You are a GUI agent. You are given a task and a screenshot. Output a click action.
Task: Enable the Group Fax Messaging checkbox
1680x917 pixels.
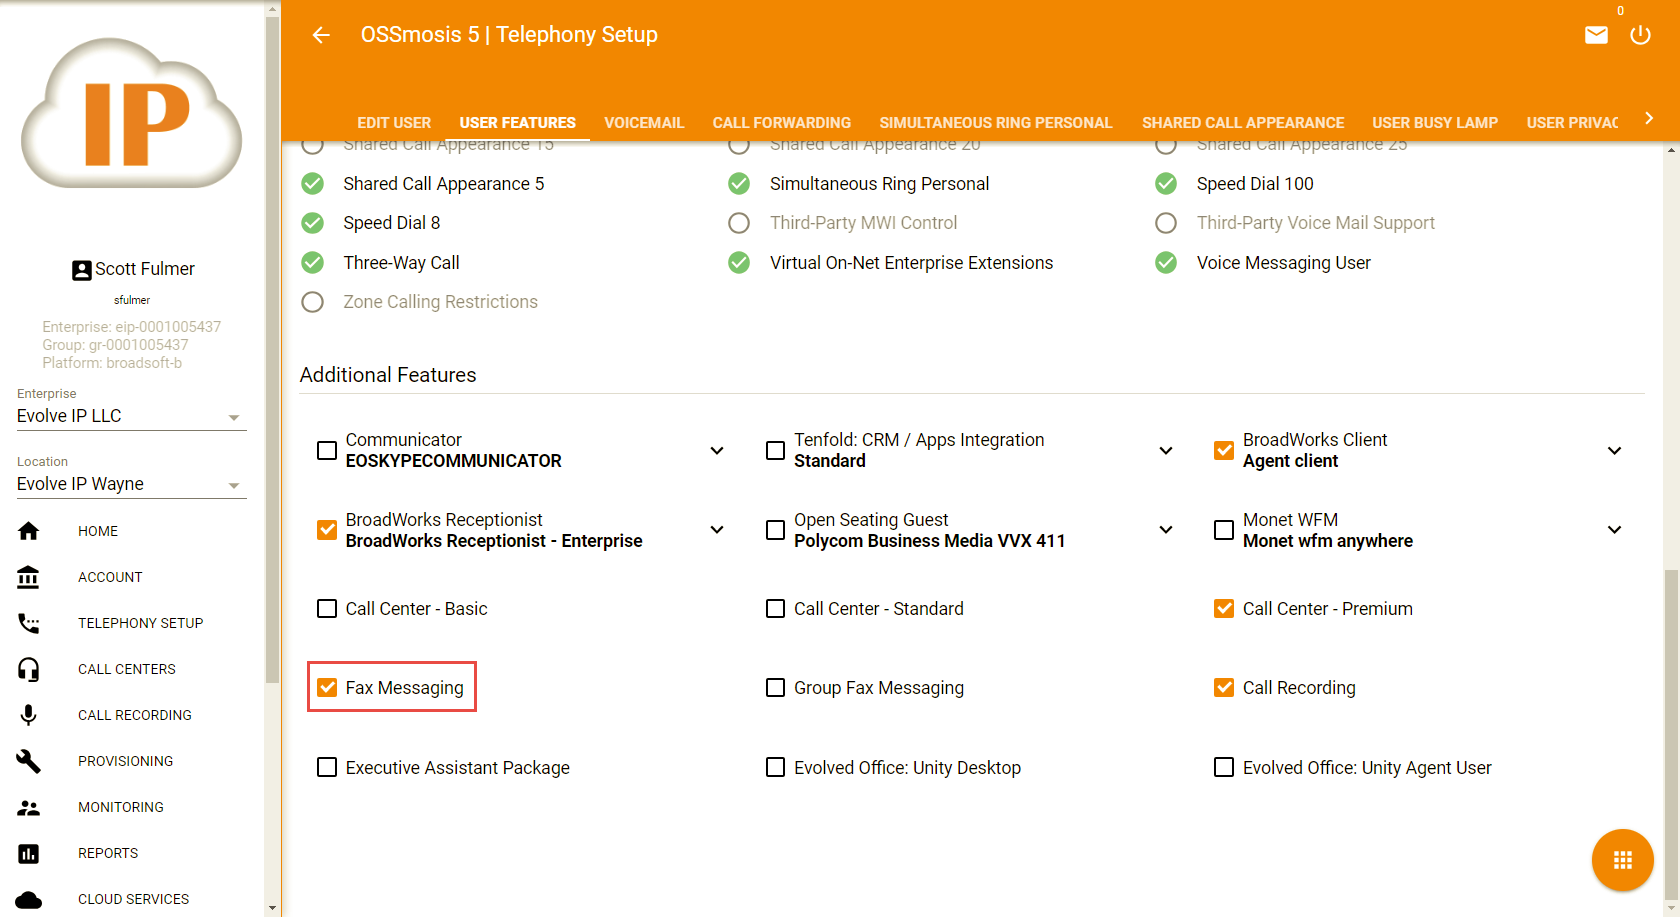[x=775, y=687]
